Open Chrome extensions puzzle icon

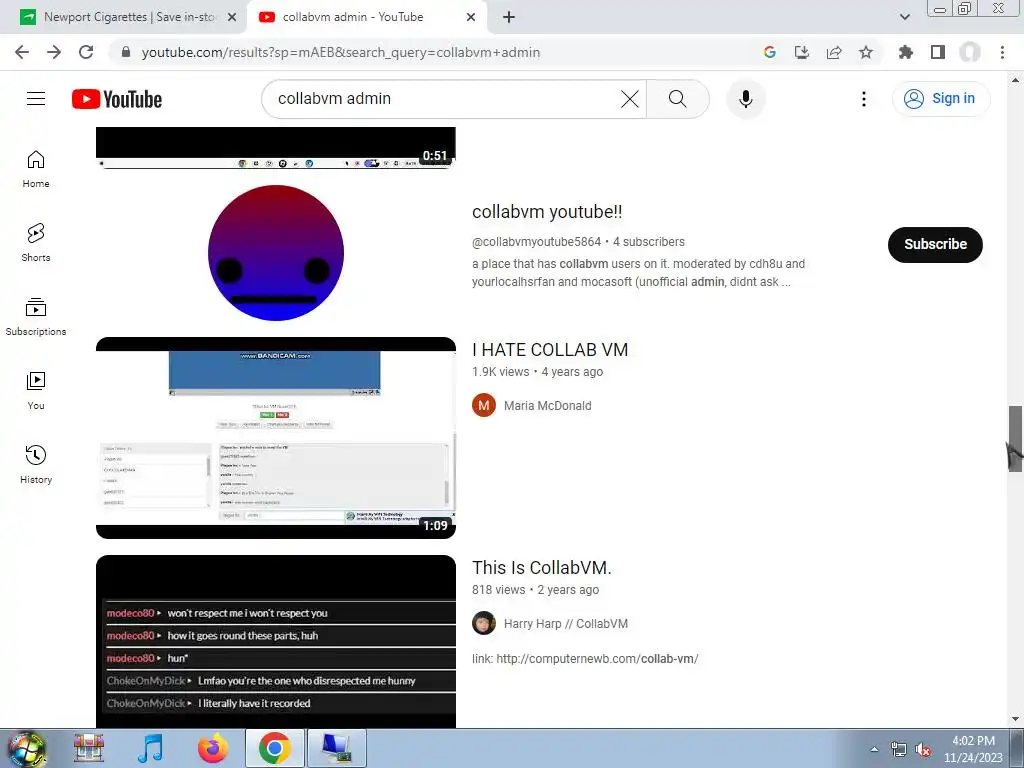pos(906,52)
